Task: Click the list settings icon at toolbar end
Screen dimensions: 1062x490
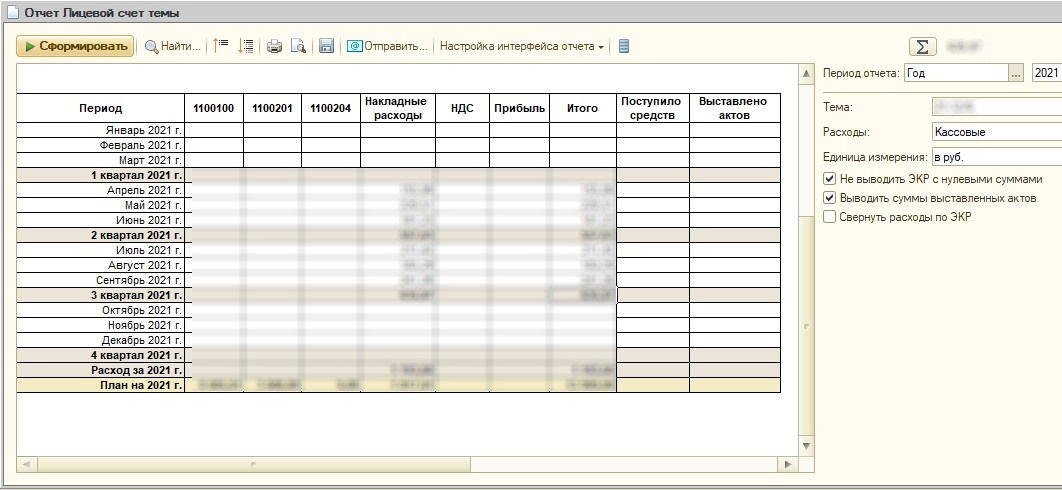Action: tap(624, 46)
